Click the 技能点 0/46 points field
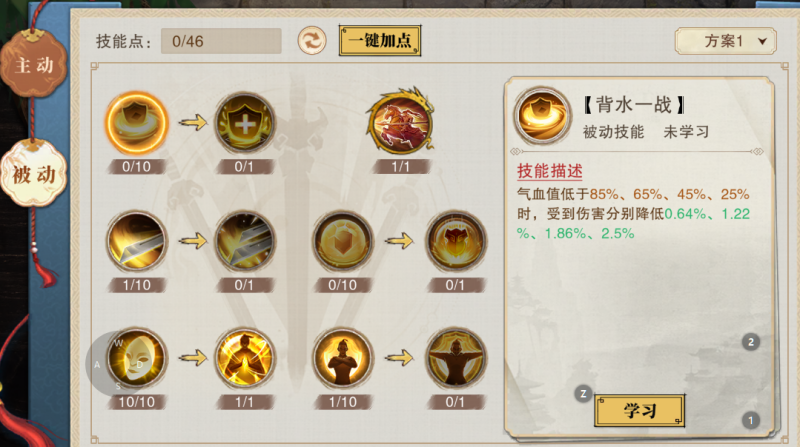Image resolution: width=800 pixels, height=447 pixels. 221,41
